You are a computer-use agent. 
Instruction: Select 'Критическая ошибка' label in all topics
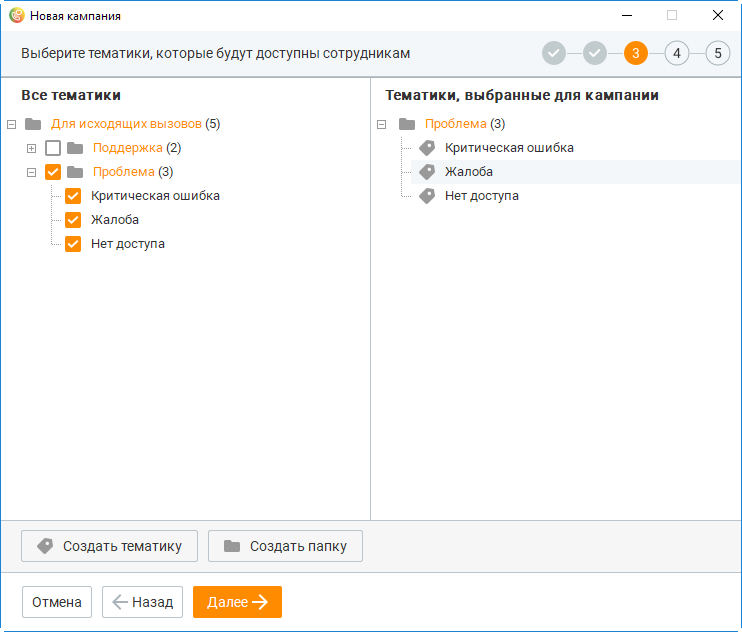(x=155, y=196)
